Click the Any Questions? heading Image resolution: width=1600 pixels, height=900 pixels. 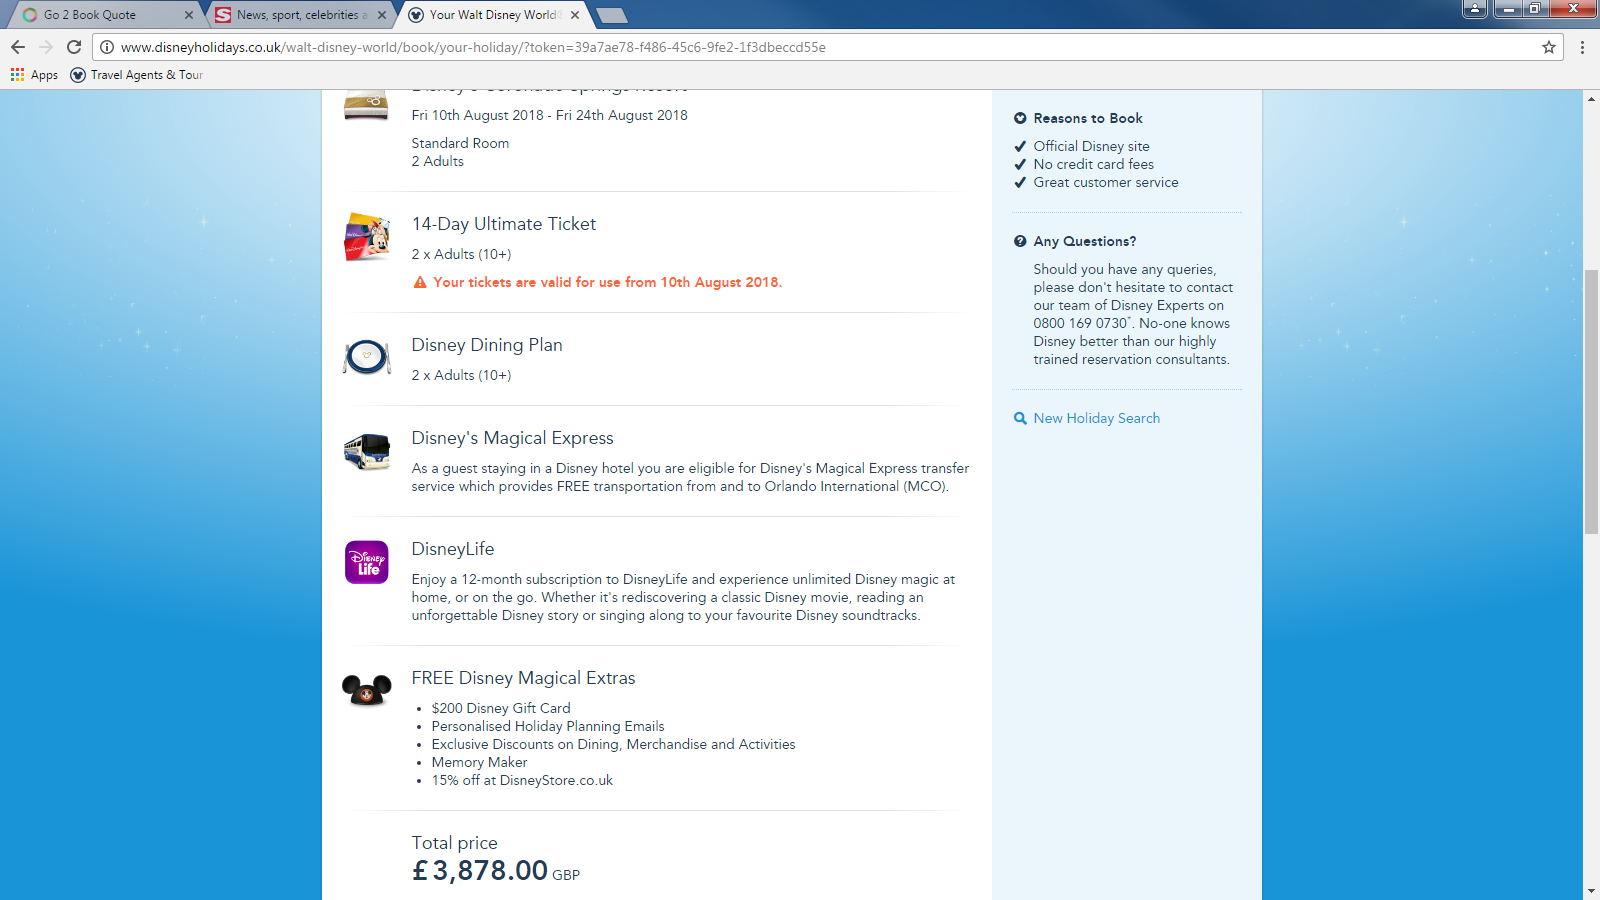click(1085, 241)
